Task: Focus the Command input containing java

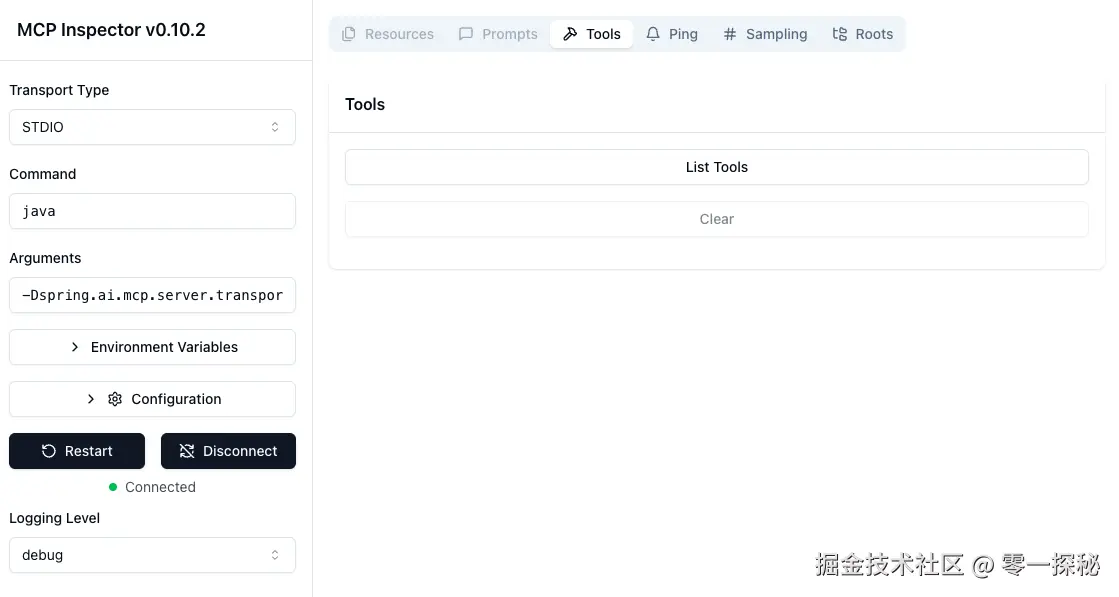Action: pyautogui.click(x=152, y=211)
